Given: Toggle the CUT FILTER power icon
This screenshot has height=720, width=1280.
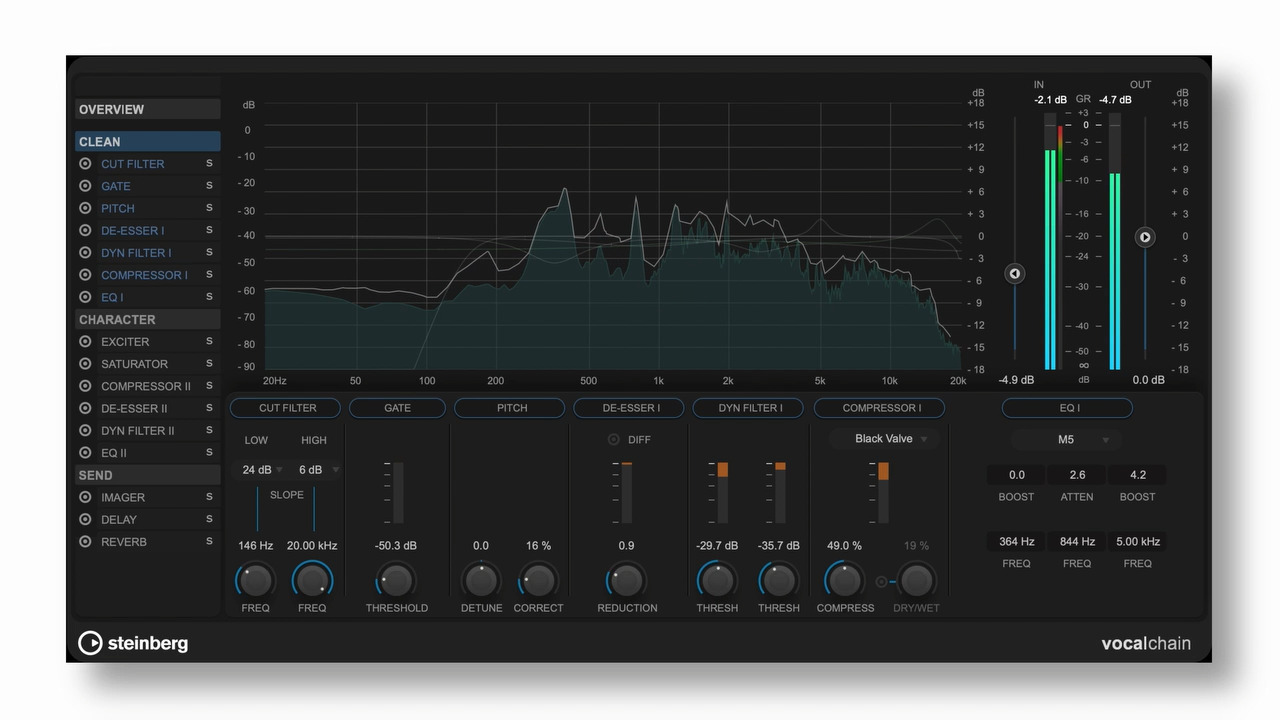Looking at the screenshot, I should coord(85,164).
